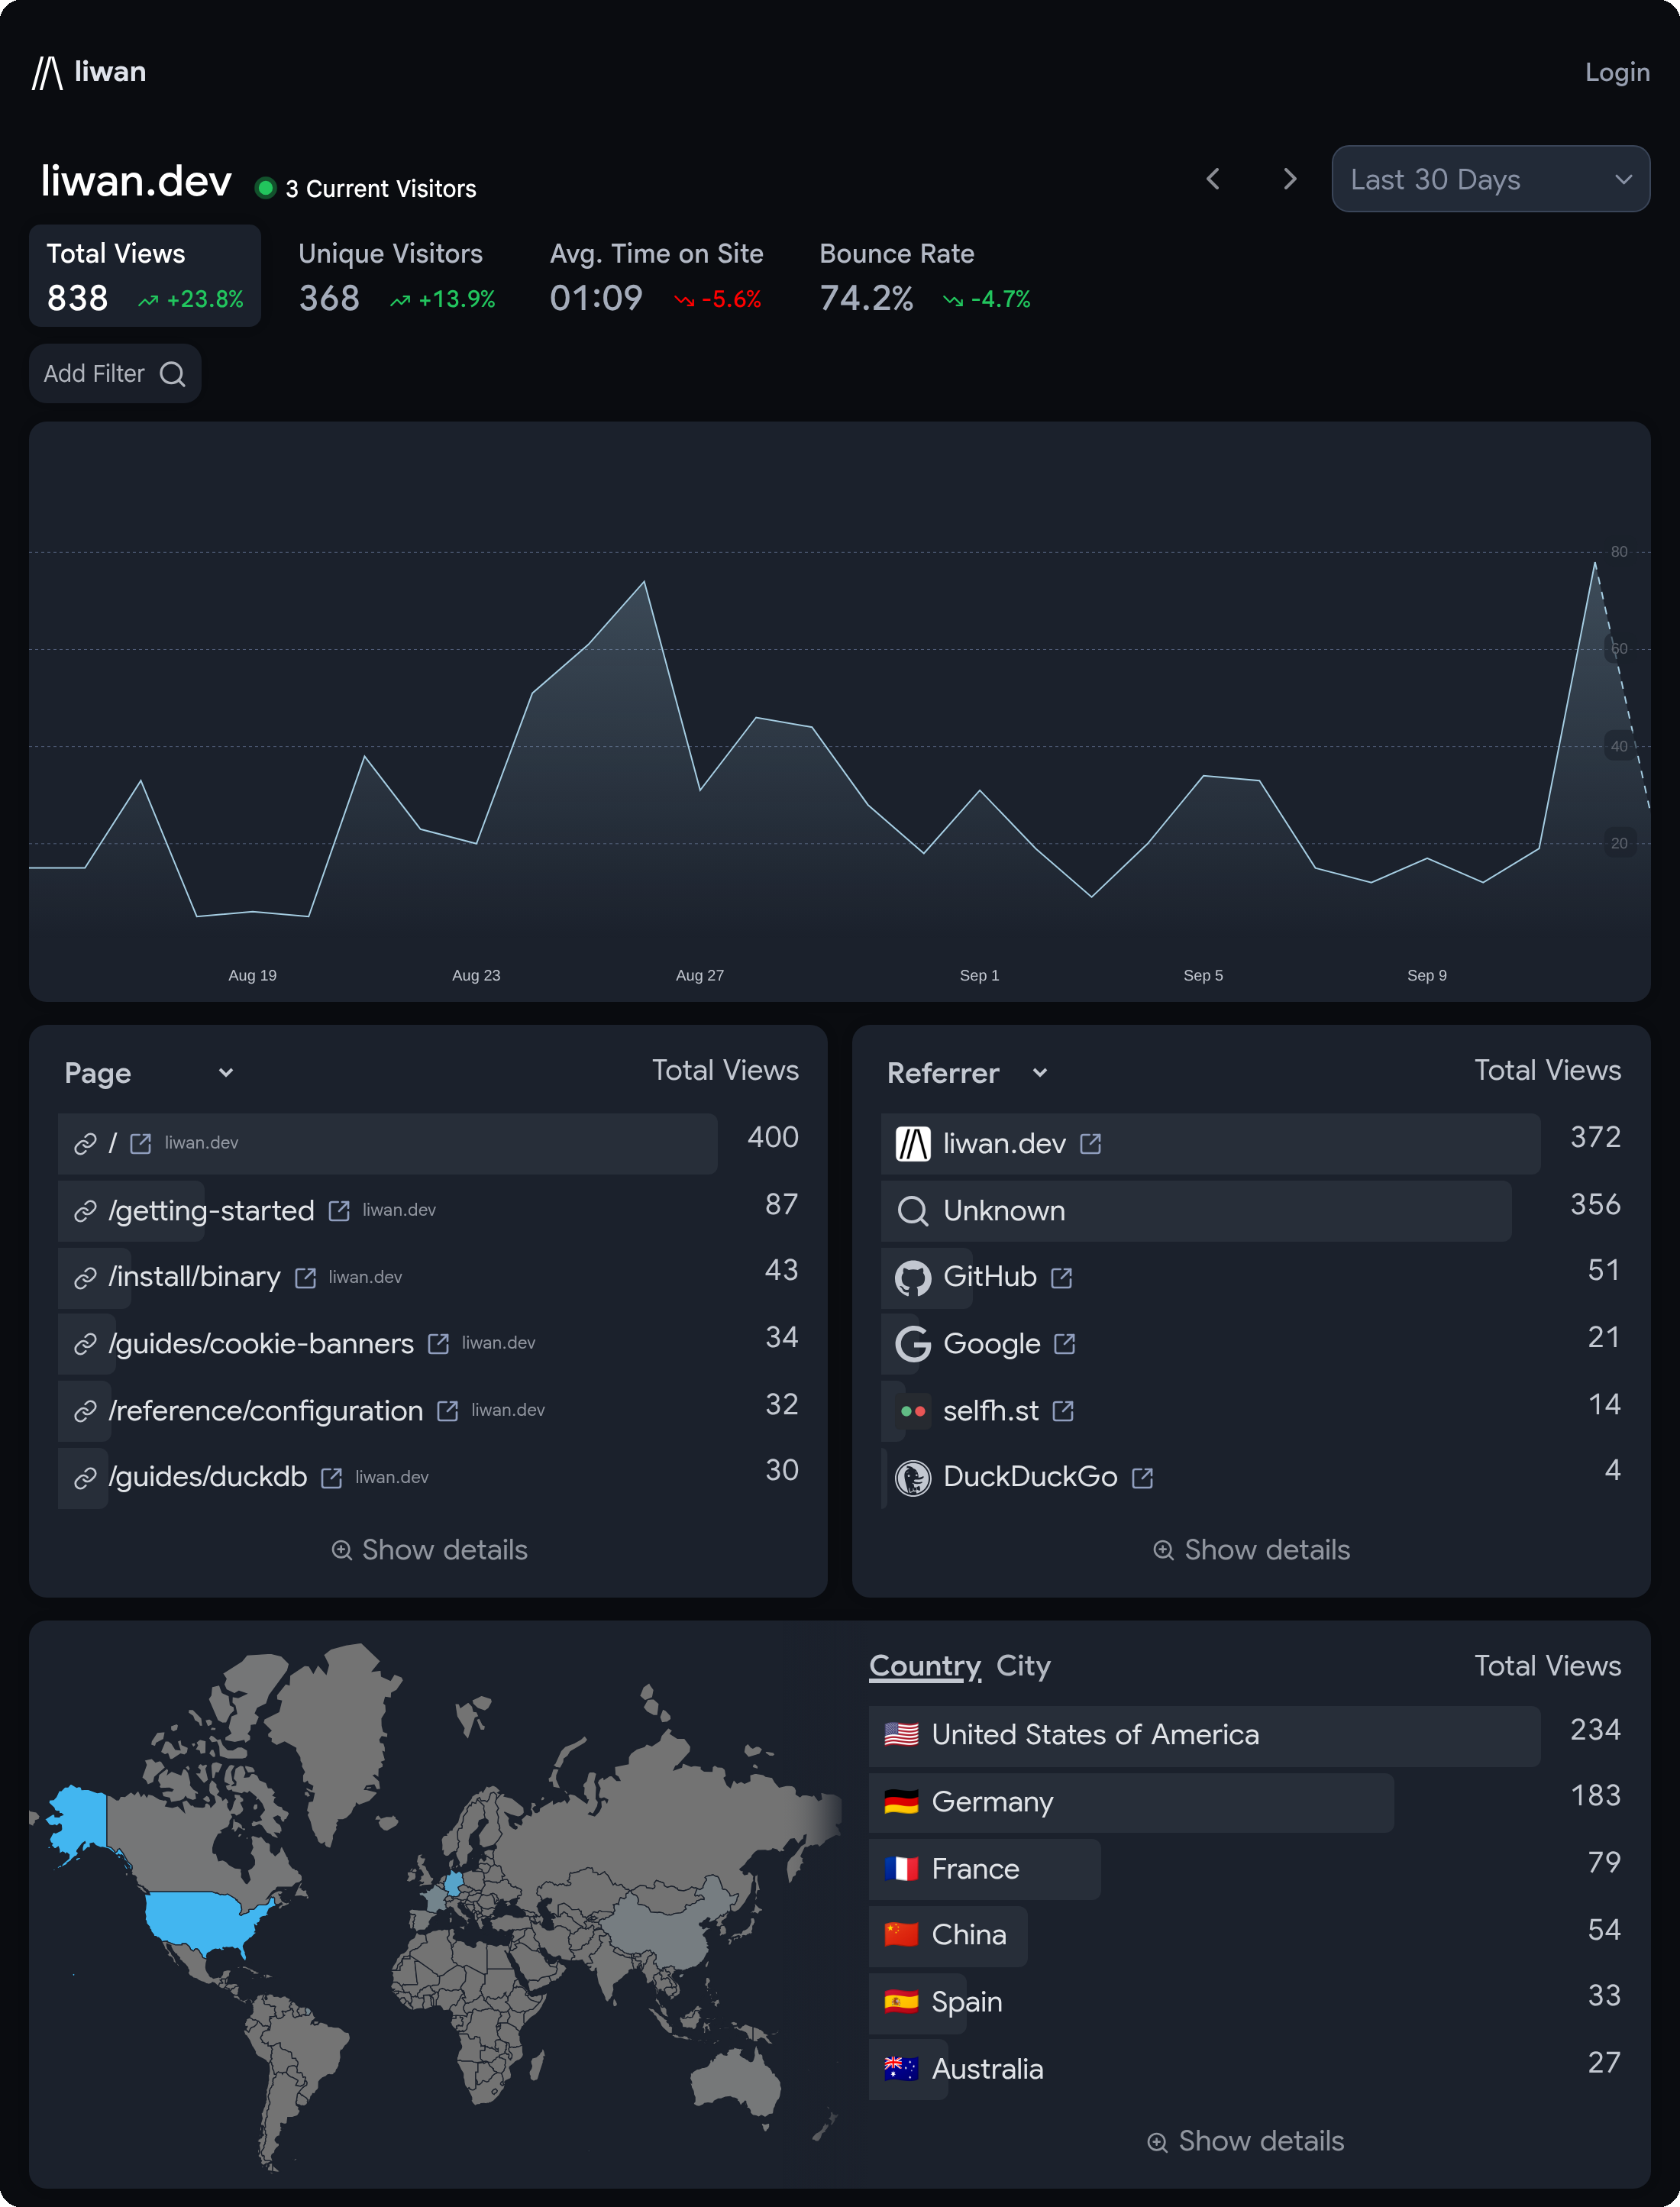Open external link next to GitHub referrer

tap(1062, 1278)
